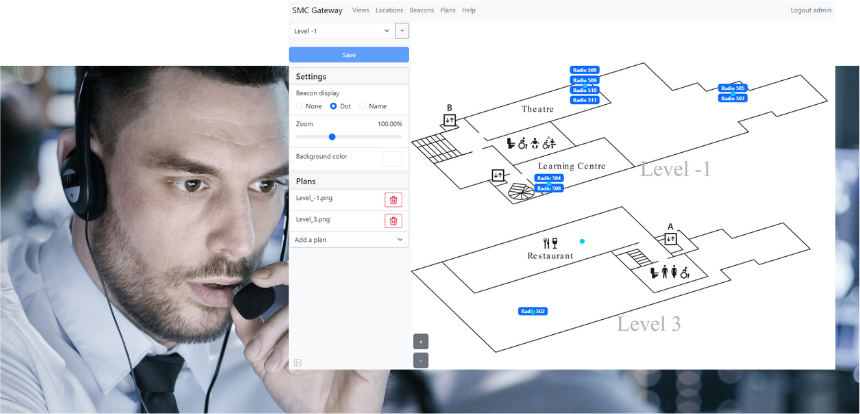Click the Level_-1.png plan entry
The width and height of the screenshot is (860, 414).
point(314,198)
